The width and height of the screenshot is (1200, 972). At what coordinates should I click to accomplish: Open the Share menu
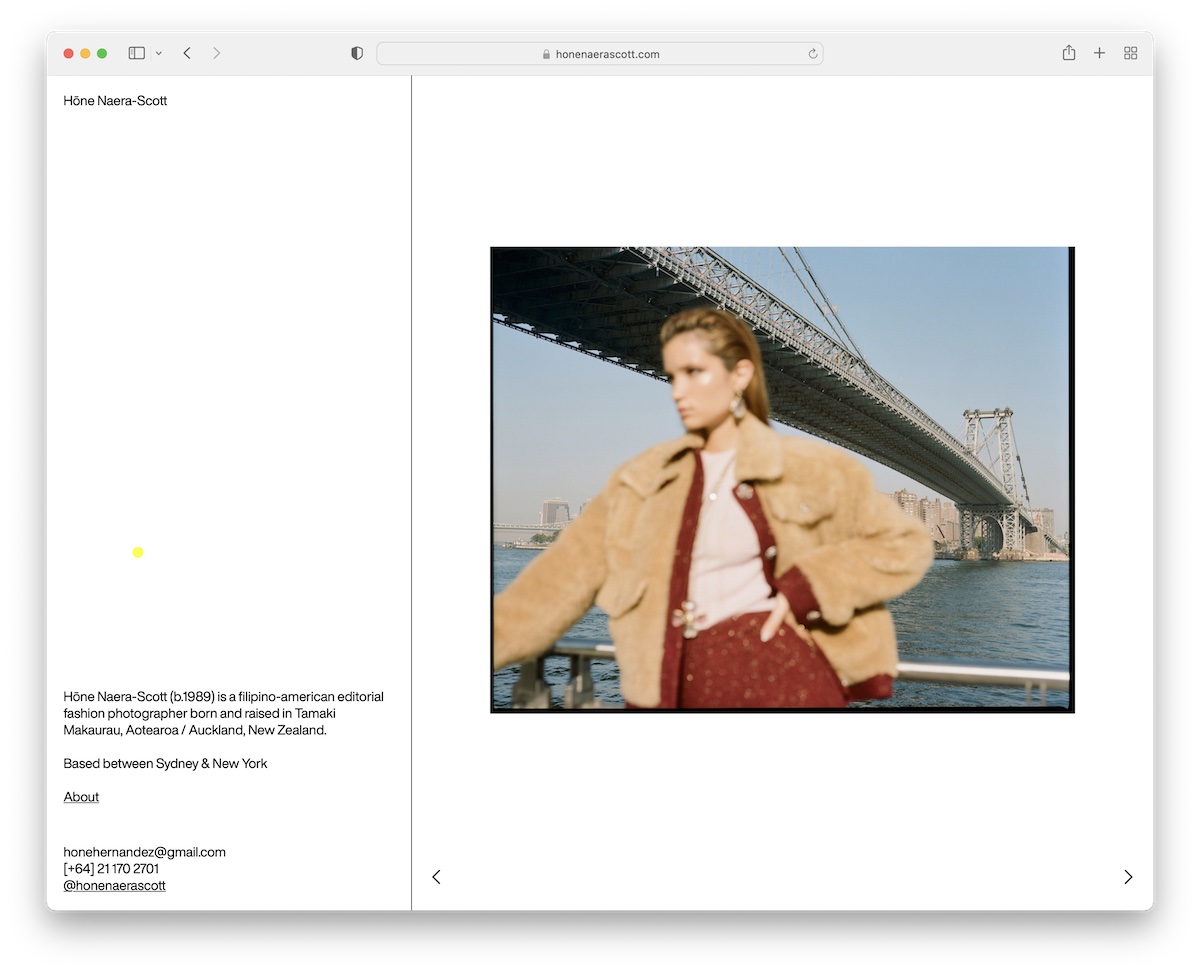tap(1069, 53)
